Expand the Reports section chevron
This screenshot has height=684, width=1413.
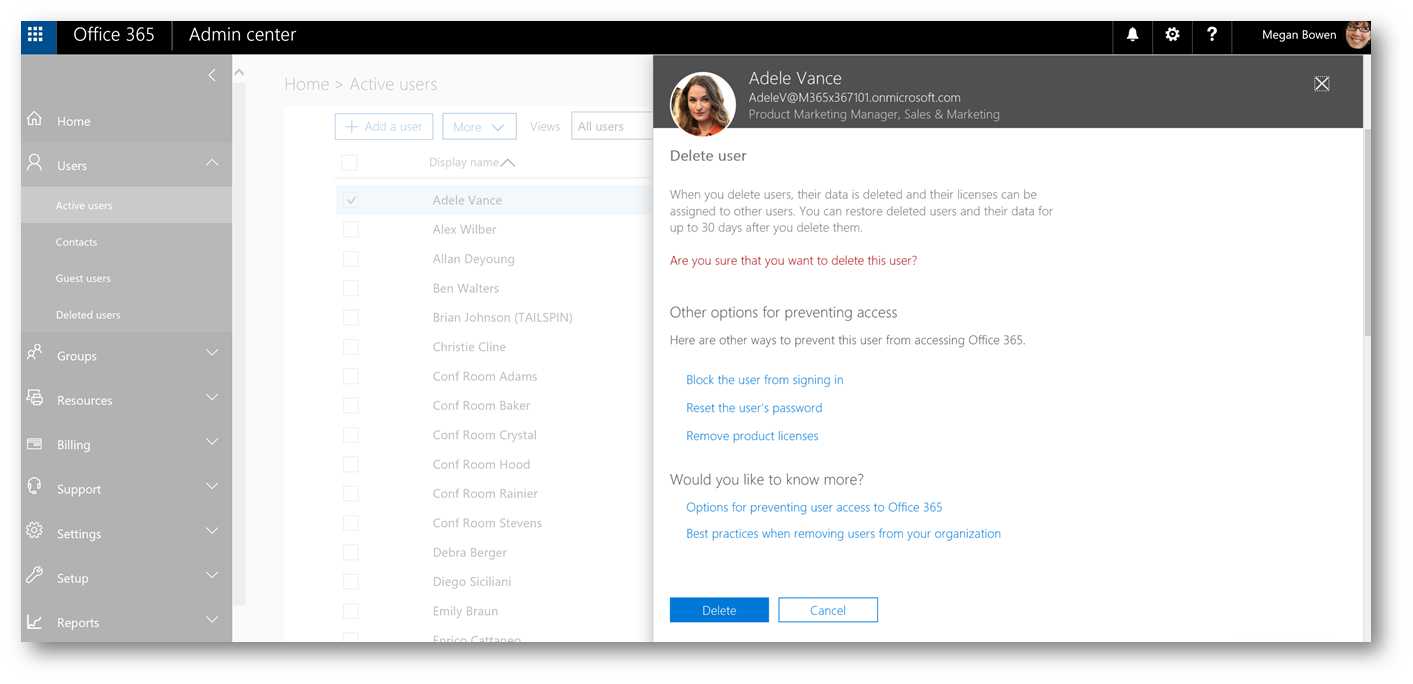tap(212, 620)
